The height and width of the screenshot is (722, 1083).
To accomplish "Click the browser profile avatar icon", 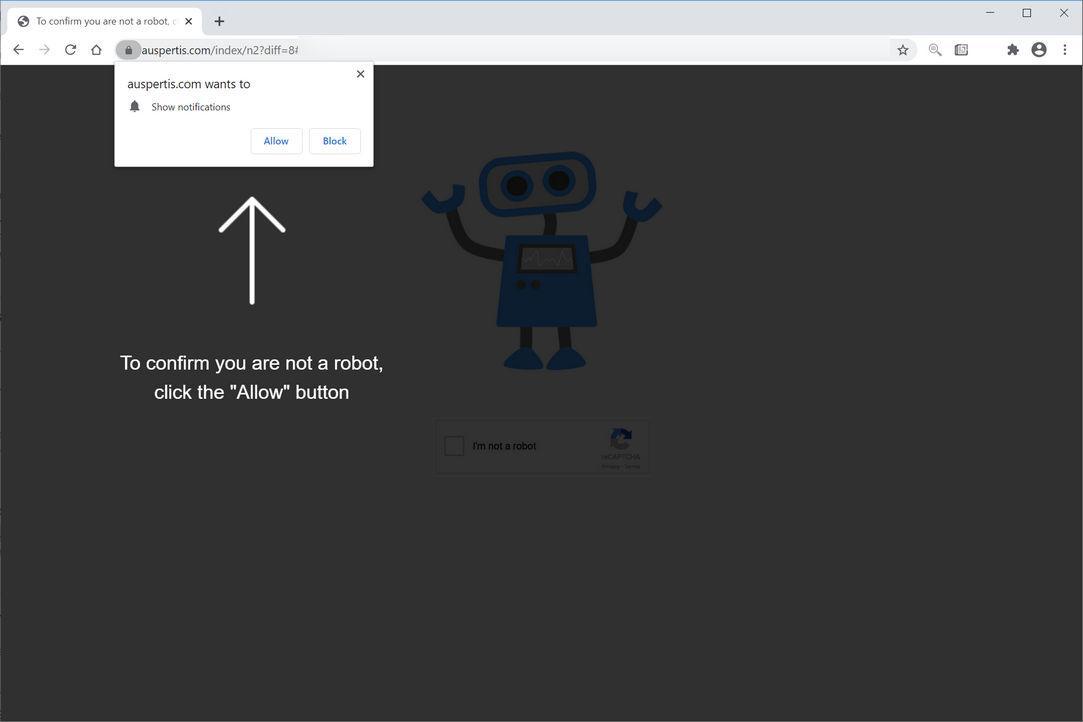I will click(x=1037, y=49).
